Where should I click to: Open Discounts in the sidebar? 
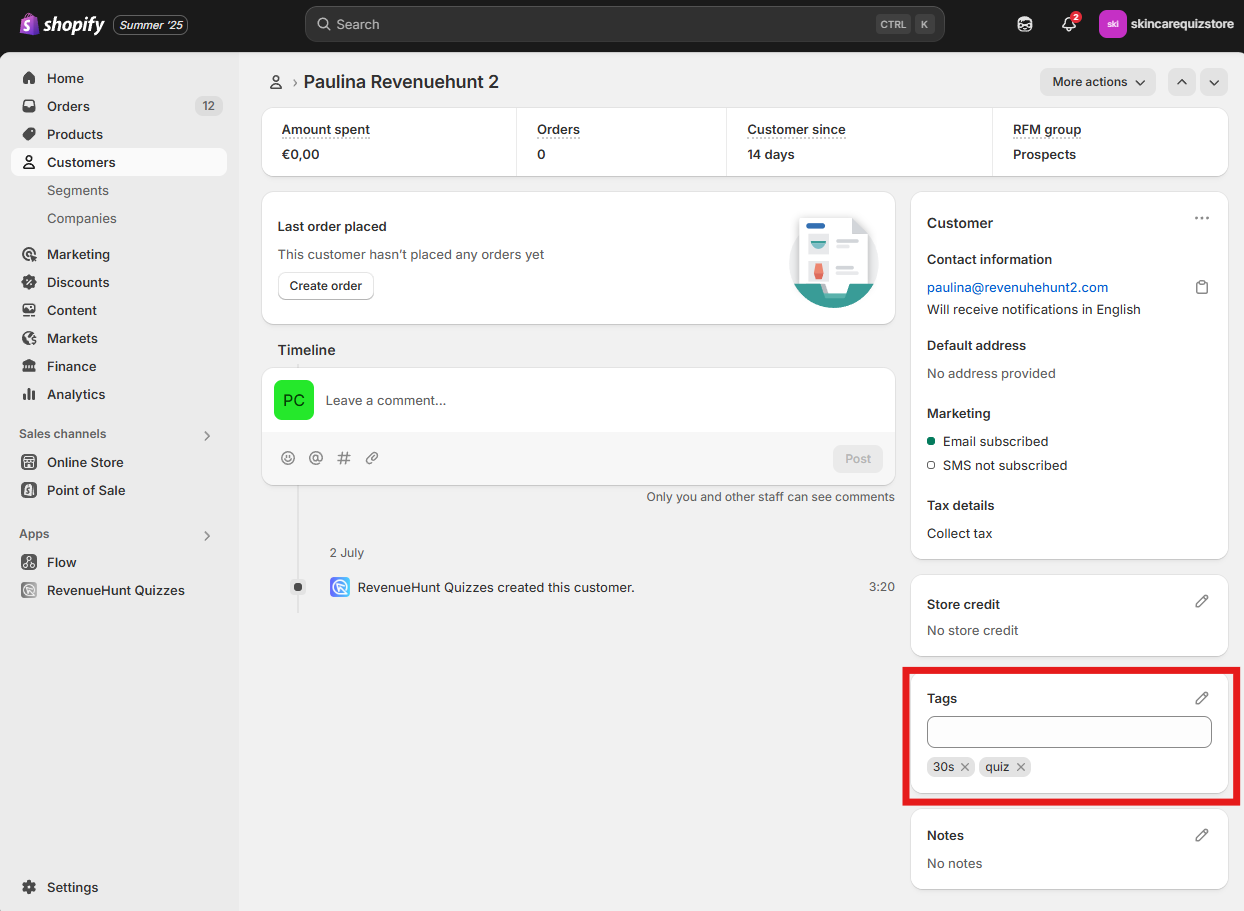[x=119, y=282]
